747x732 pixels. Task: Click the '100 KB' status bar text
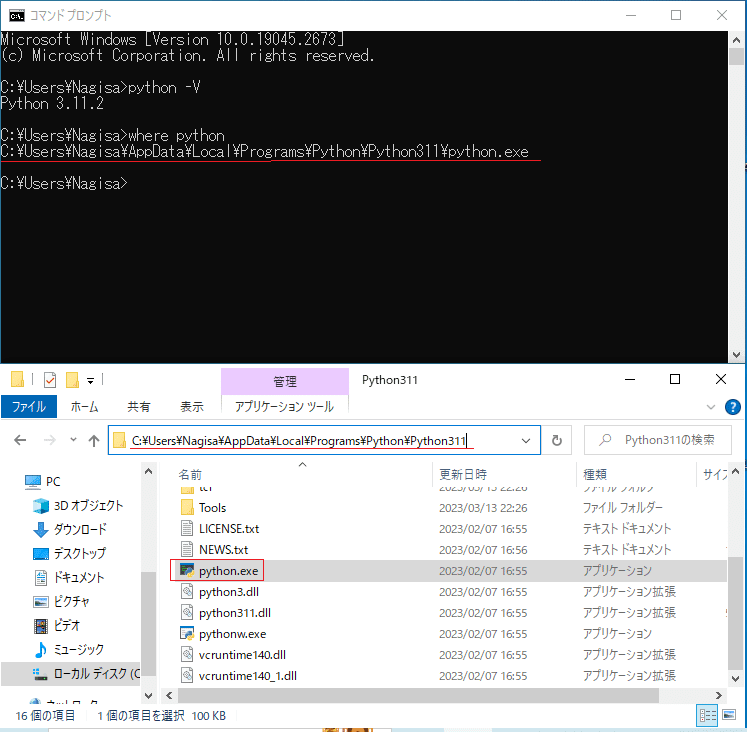pyautogui.click(x=209, y=715)
